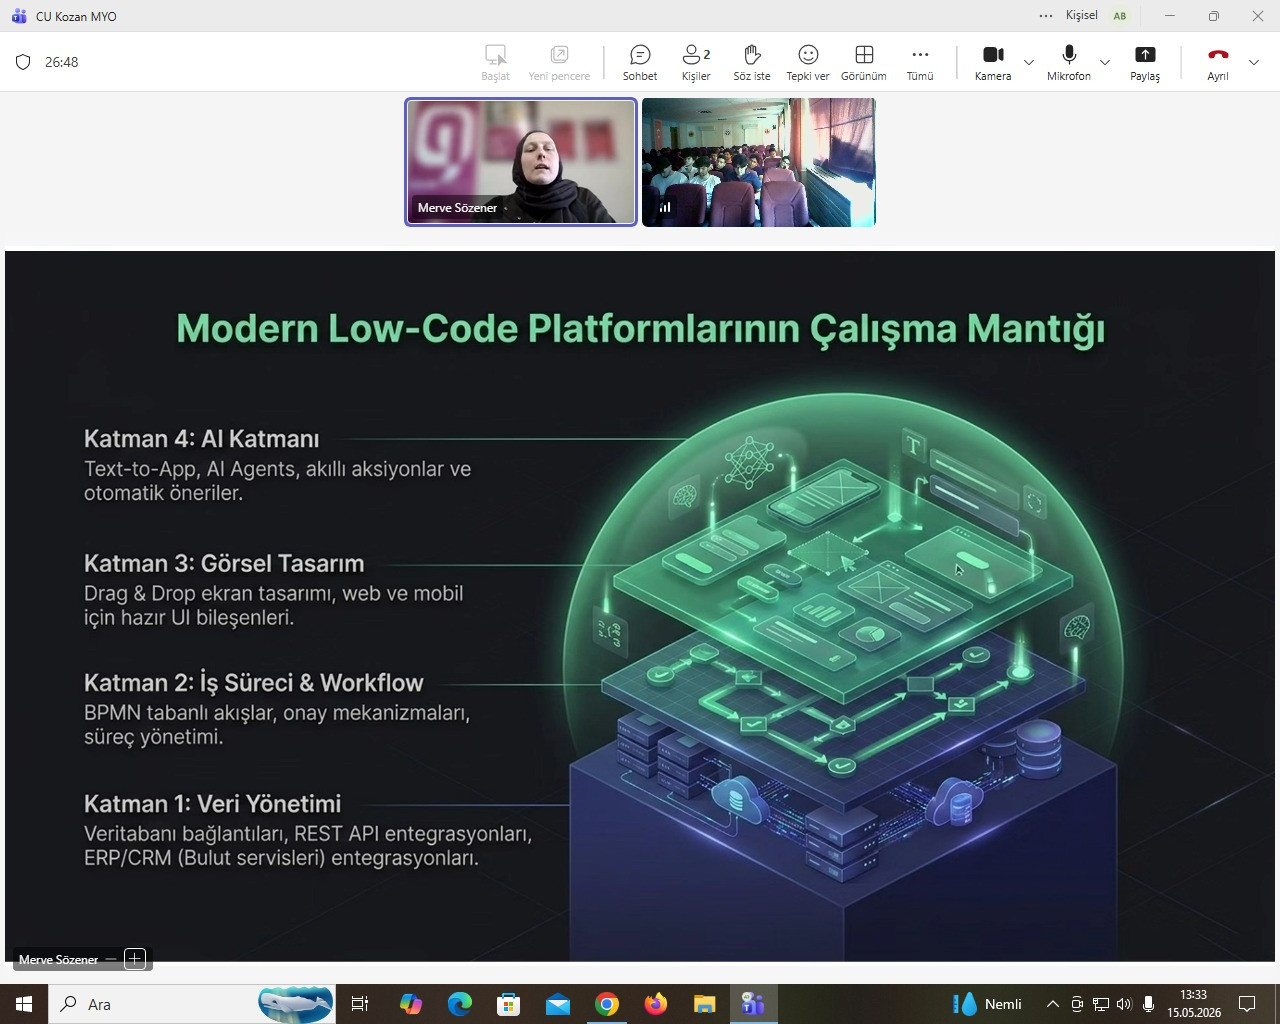Change layout via Görünüm
Screen dimensions: 1280x1024
point(864,63)
